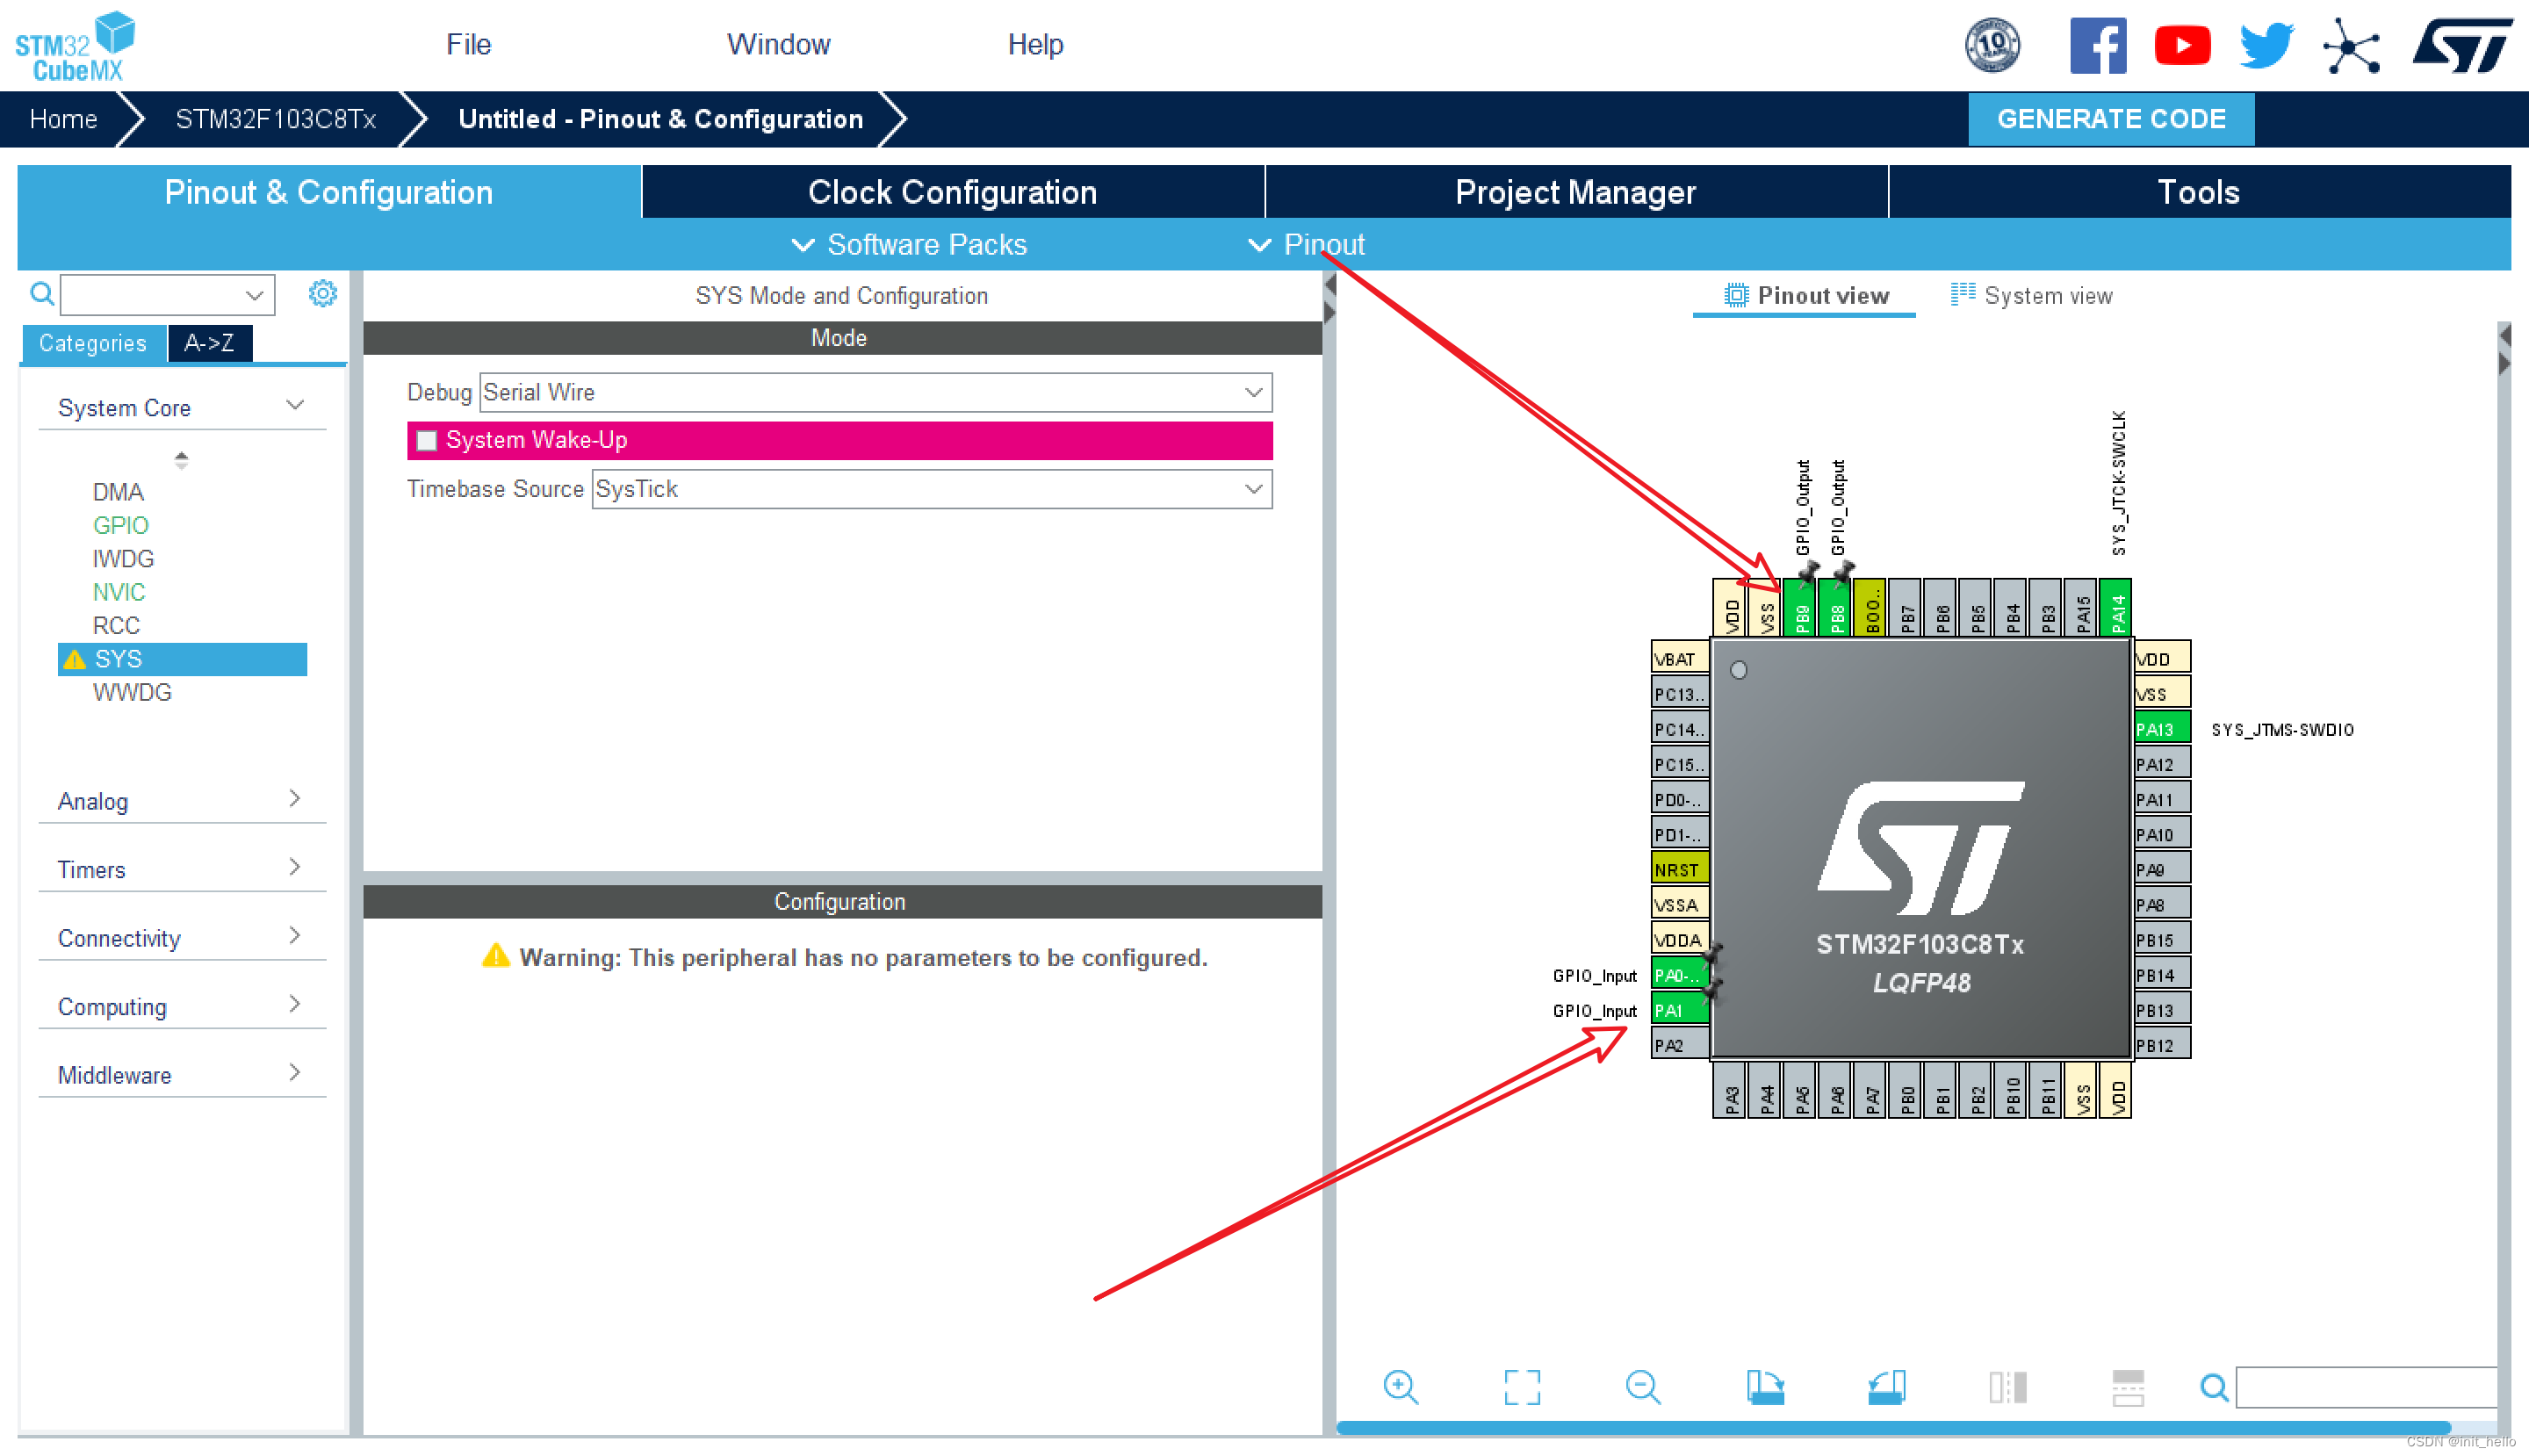Open the YouTube icon link
This screenshot has width=2529, height=1456.
pos(2181,45)
